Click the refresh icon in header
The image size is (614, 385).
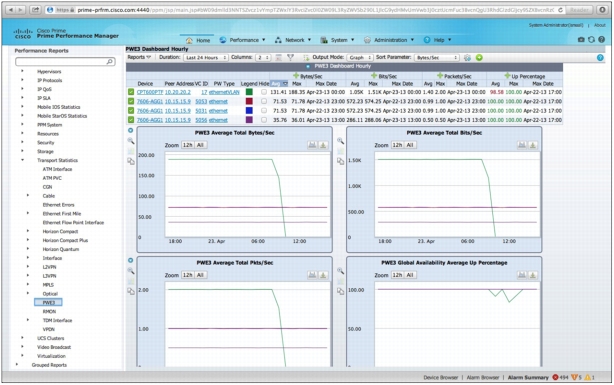click(591, 40)
